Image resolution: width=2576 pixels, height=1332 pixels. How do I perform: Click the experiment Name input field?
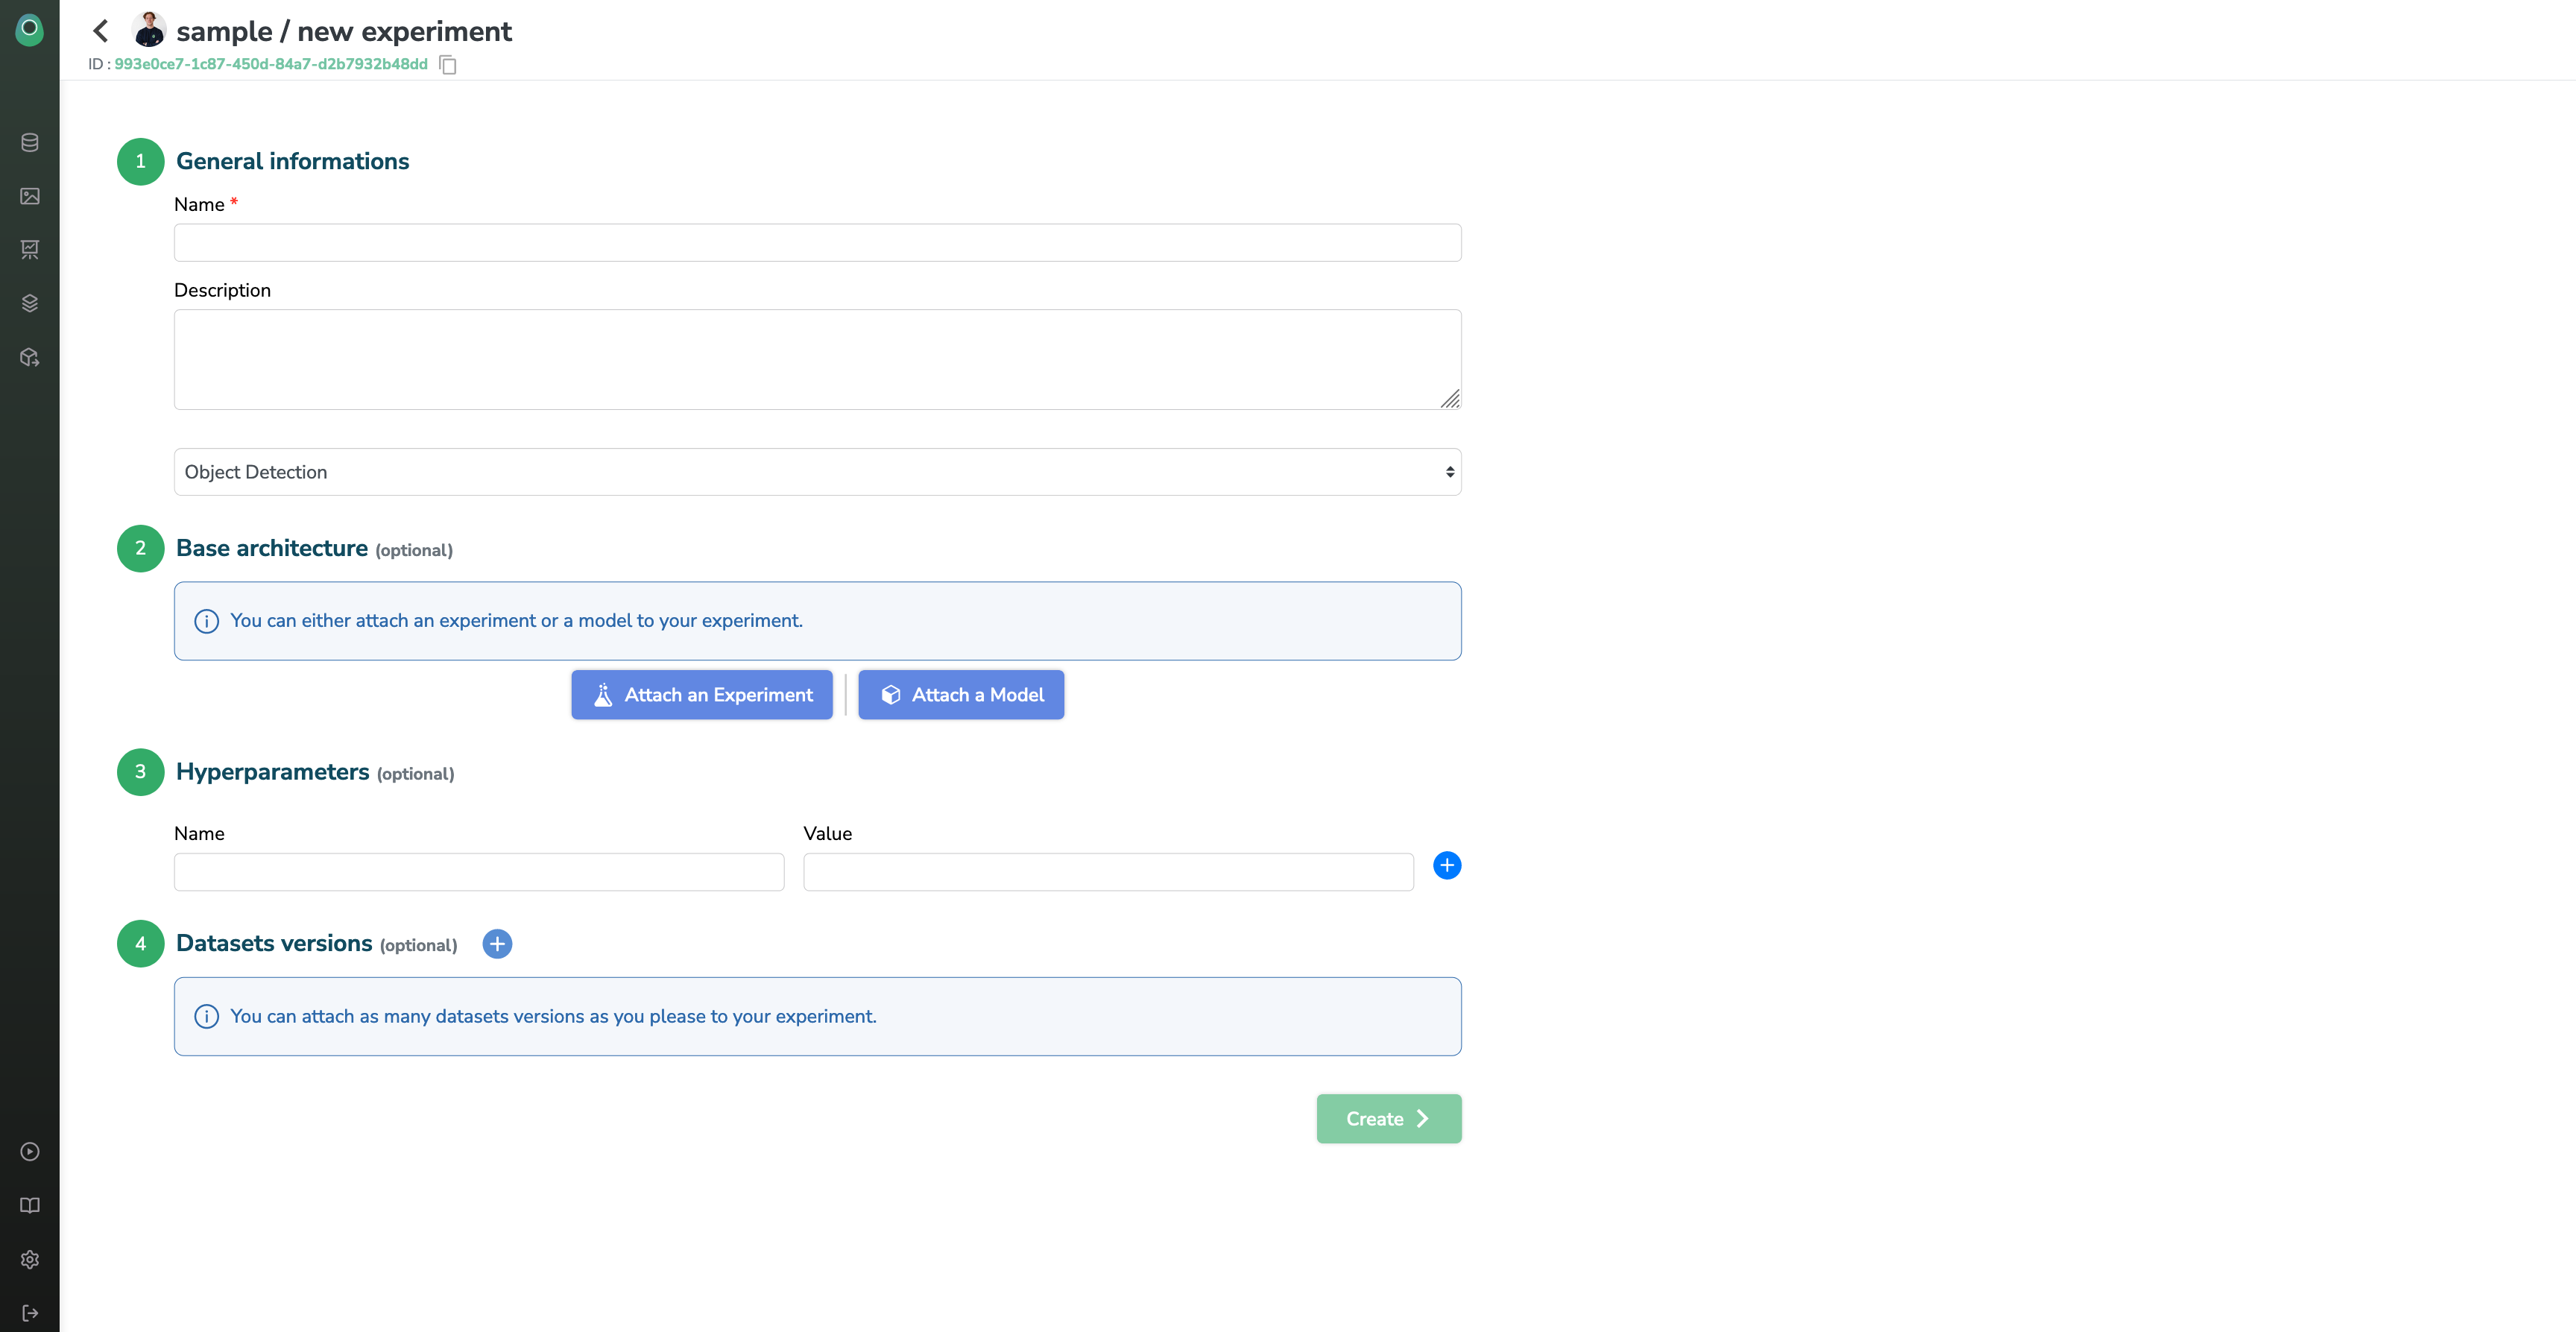(x=817, y=243)
